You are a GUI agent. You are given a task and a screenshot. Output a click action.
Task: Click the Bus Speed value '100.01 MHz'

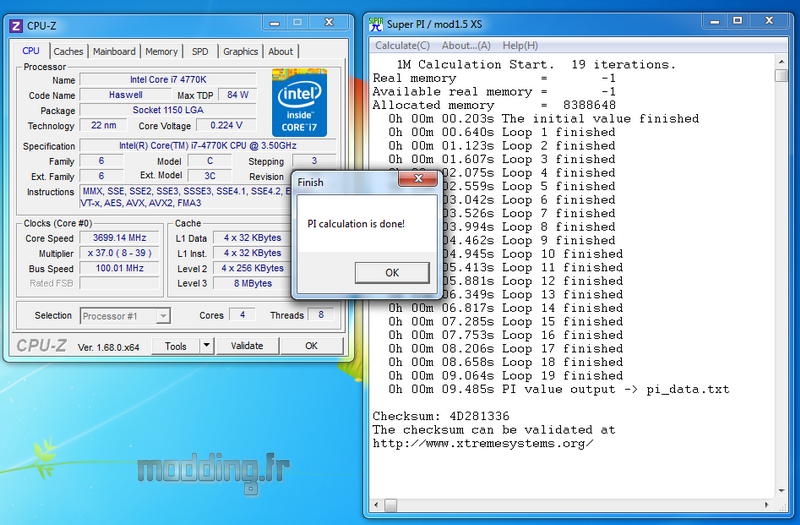click(119, 268)
